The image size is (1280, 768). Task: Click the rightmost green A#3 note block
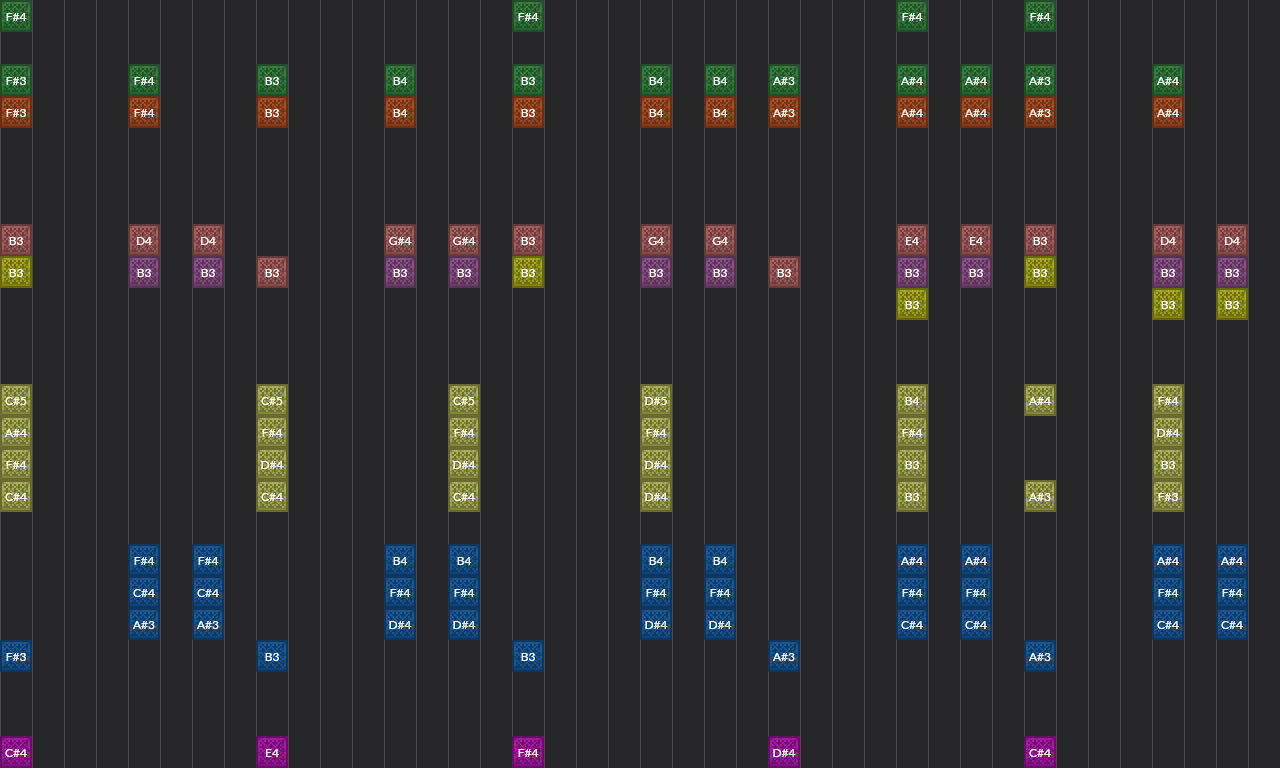(x=1040, y=80)
